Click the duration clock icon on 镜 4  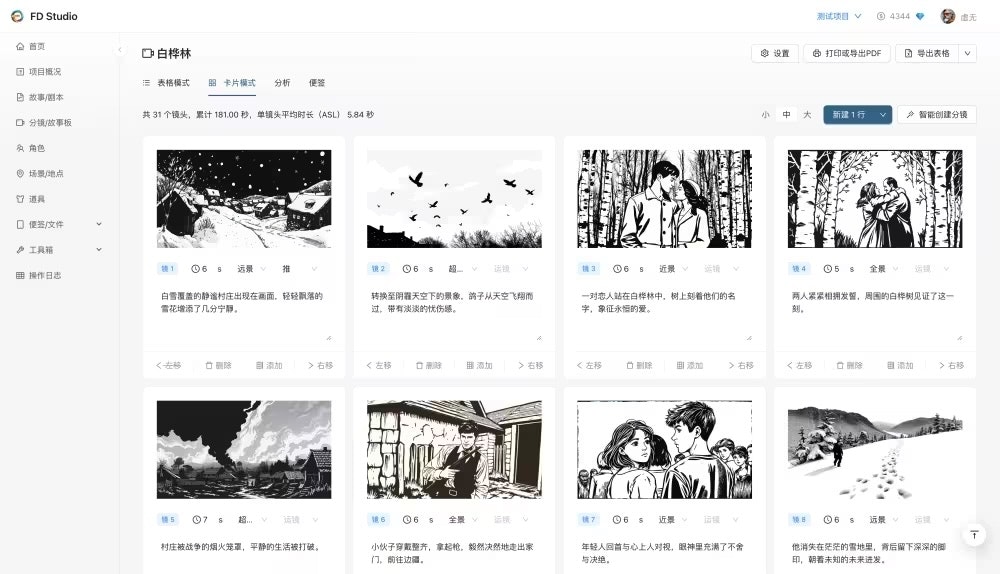click(x=827, y=269)
